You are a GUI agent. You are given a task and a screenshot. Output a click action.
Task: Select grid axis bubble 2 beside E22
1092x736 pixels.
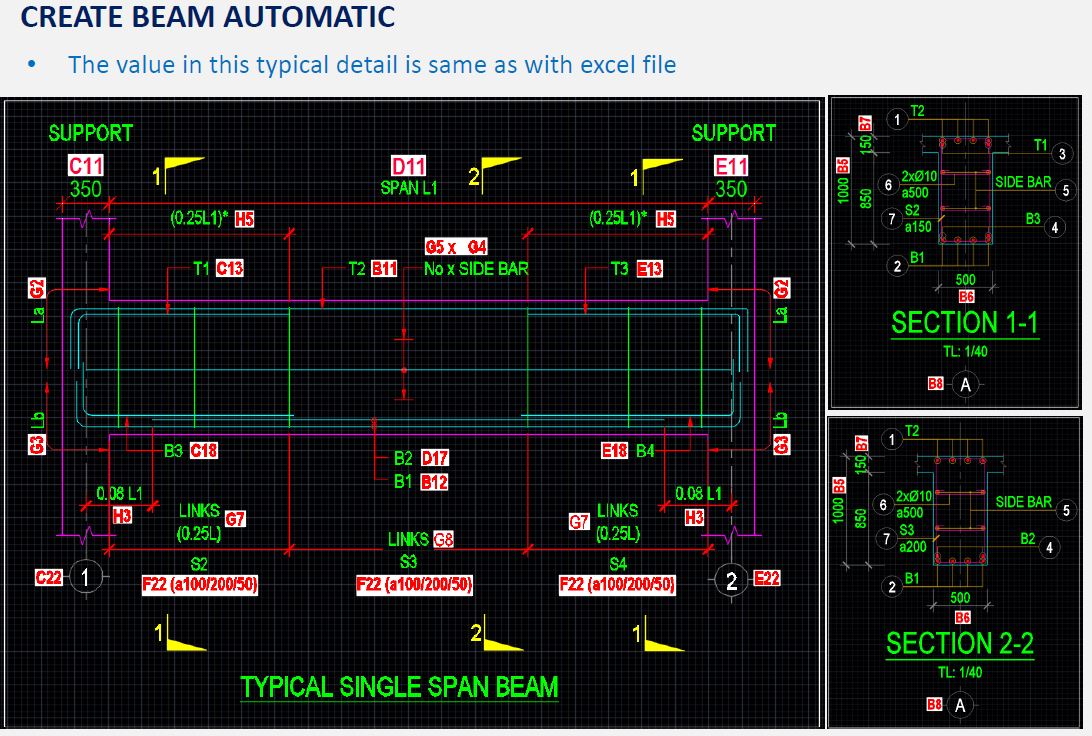731,579
